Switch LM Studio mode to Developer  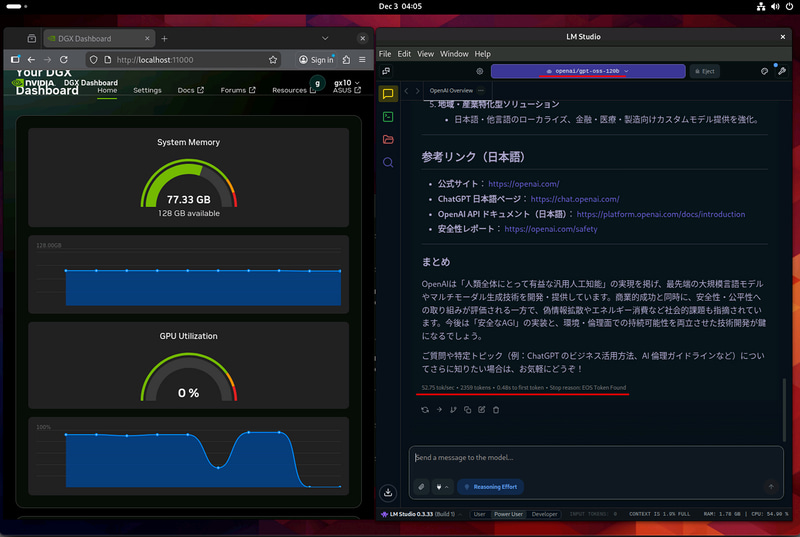(x=544, y=514)
